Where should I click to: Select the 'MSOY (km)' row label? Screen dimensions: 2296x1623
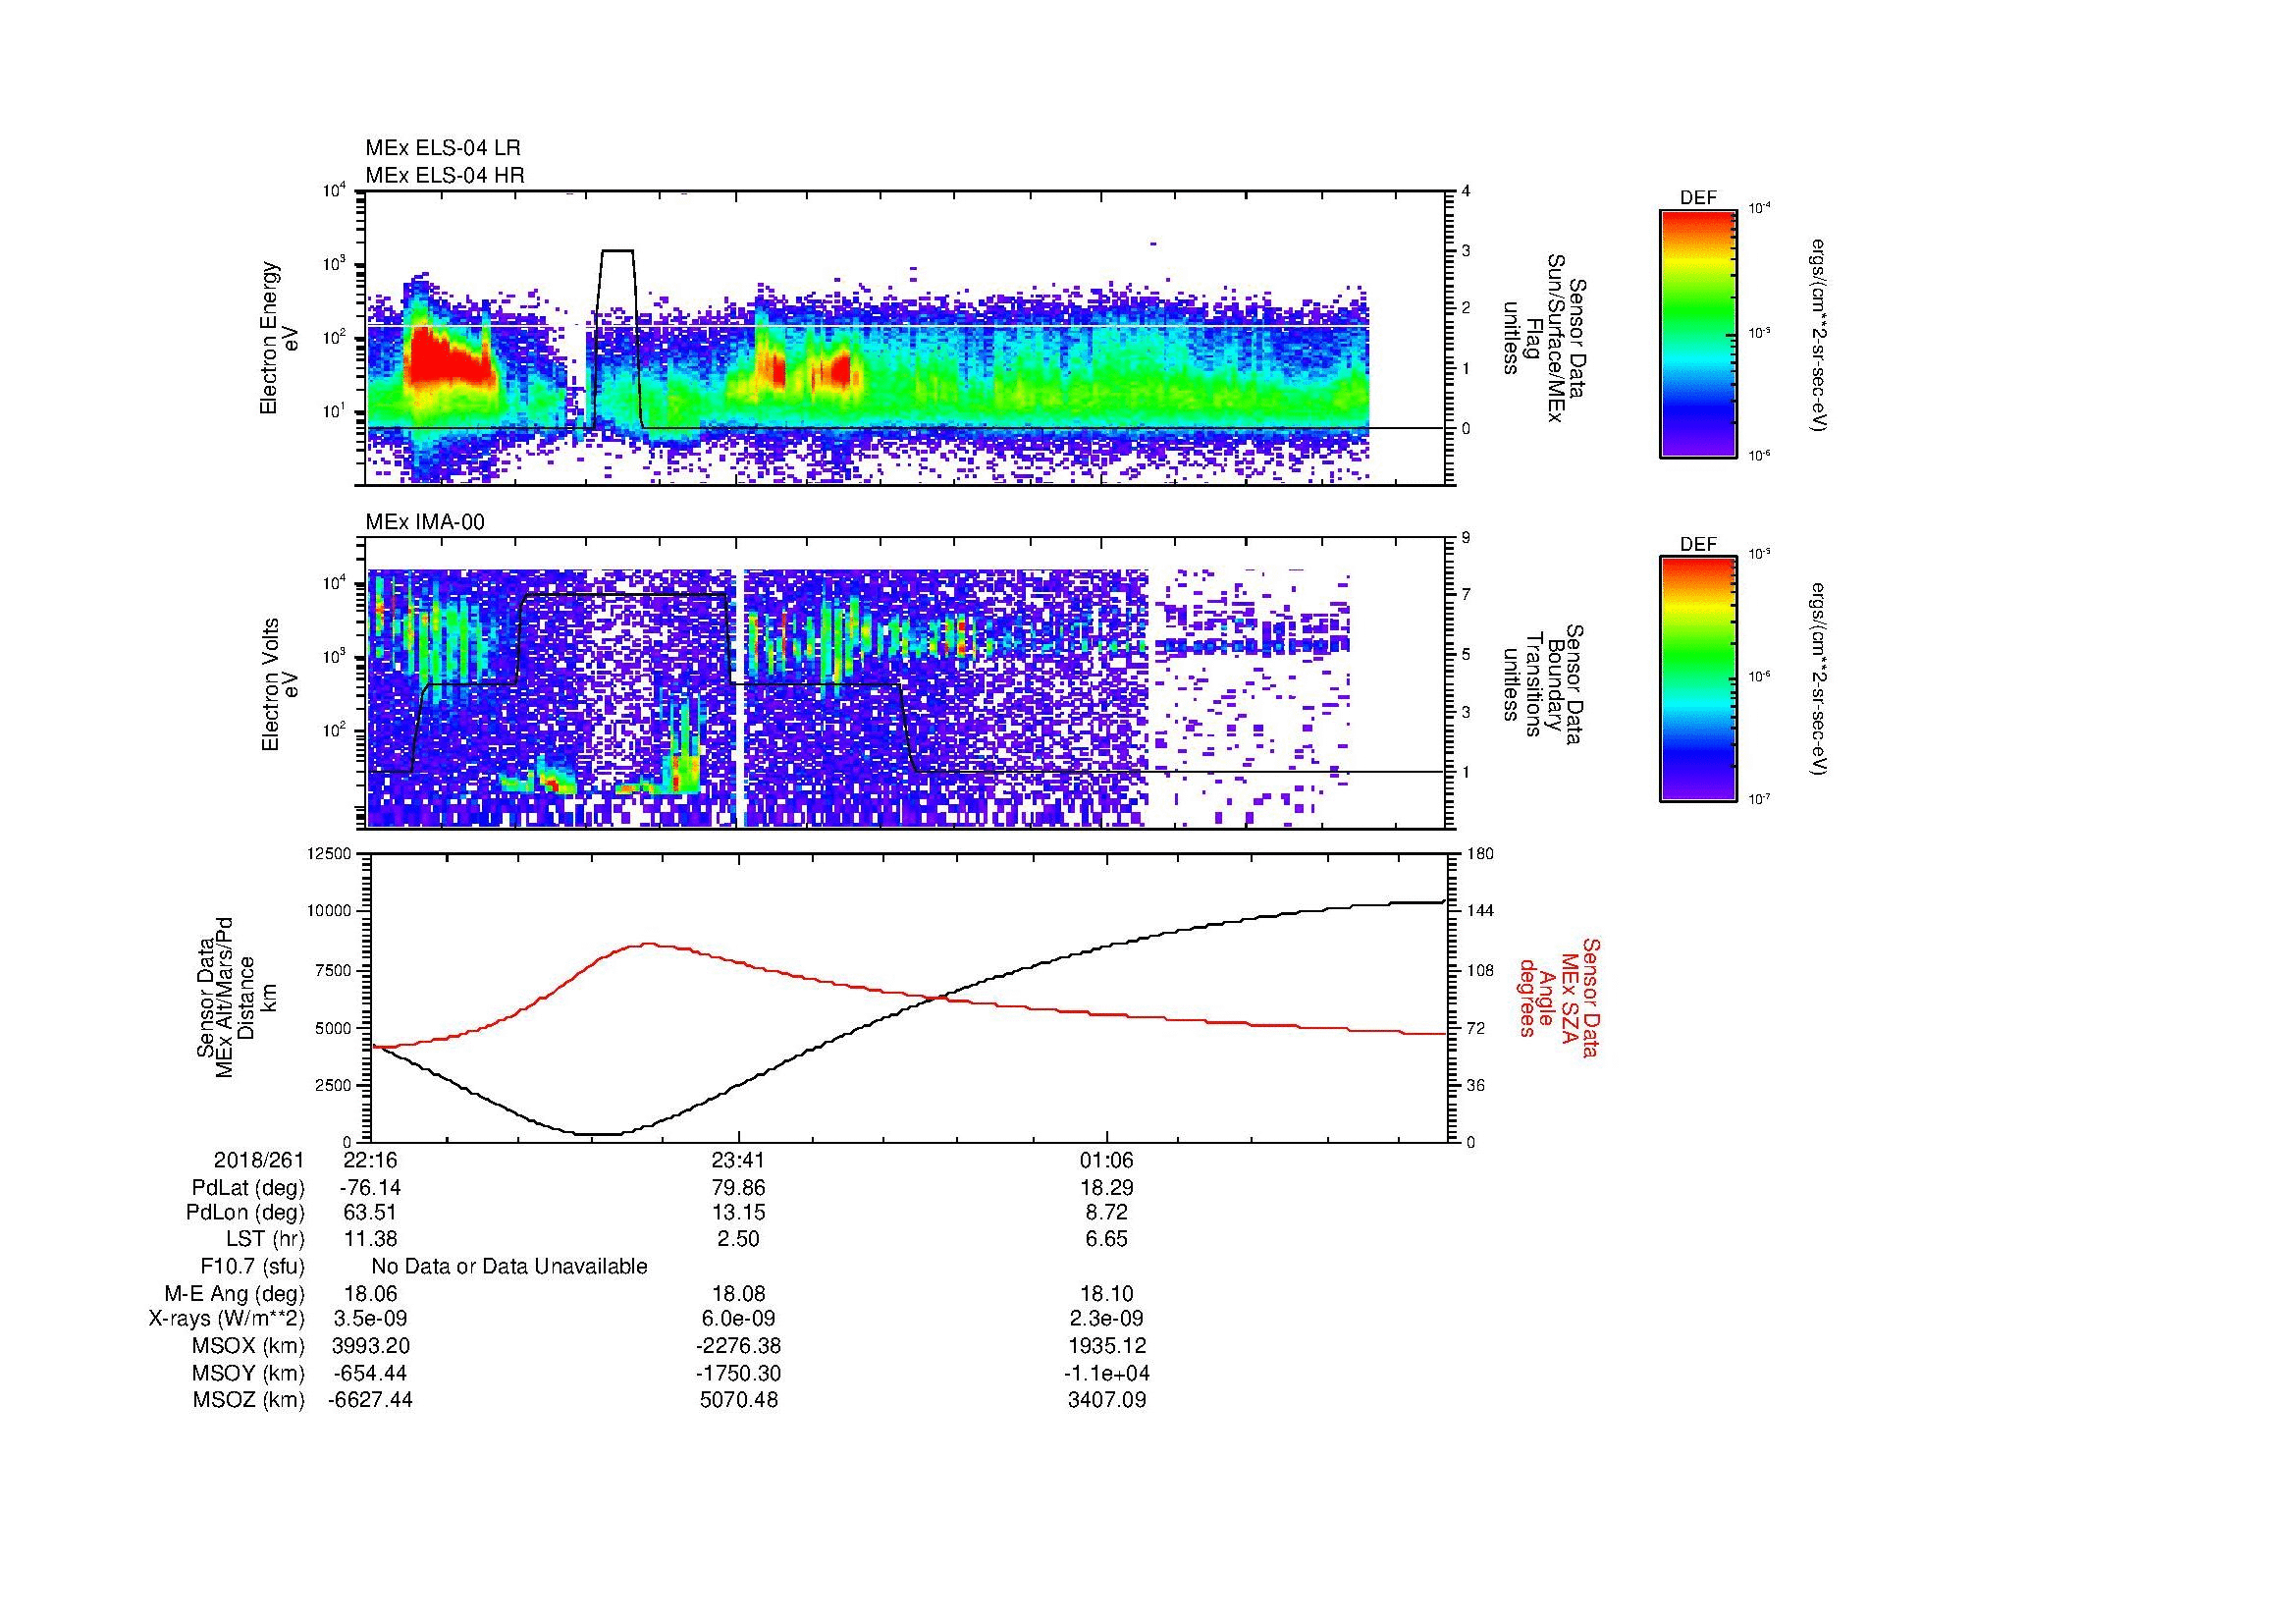248,1373
